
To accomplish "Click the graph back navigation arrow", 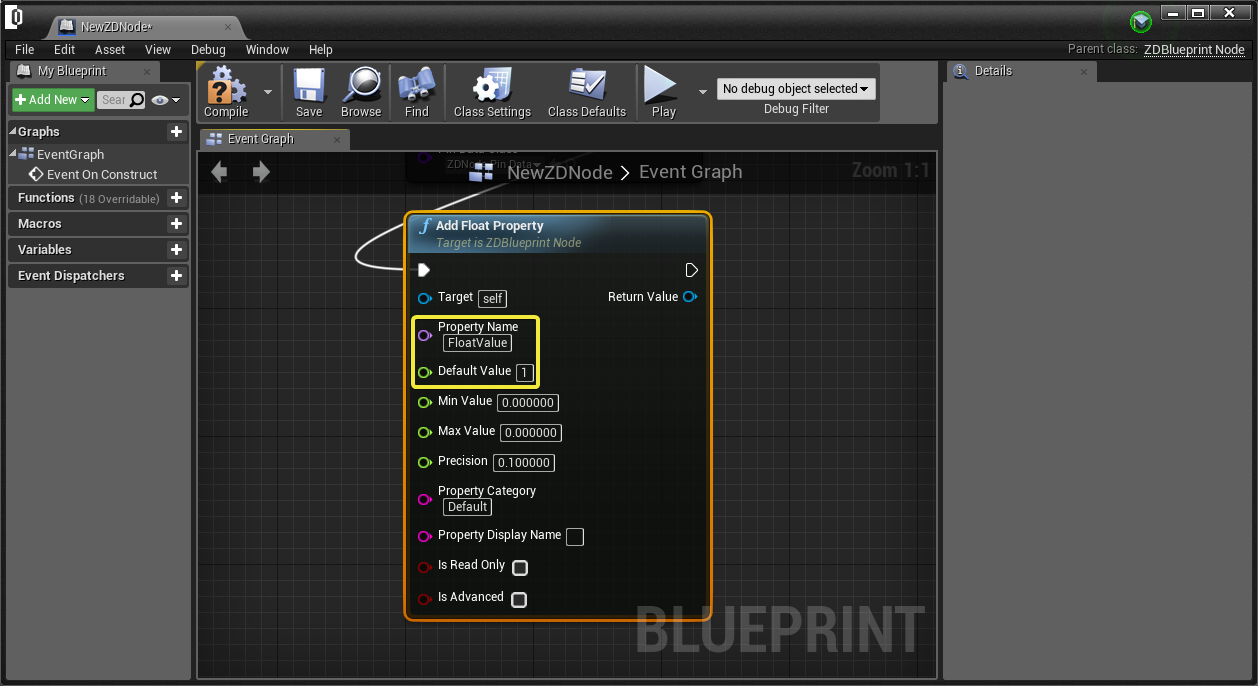I will [x=219, y=172].
